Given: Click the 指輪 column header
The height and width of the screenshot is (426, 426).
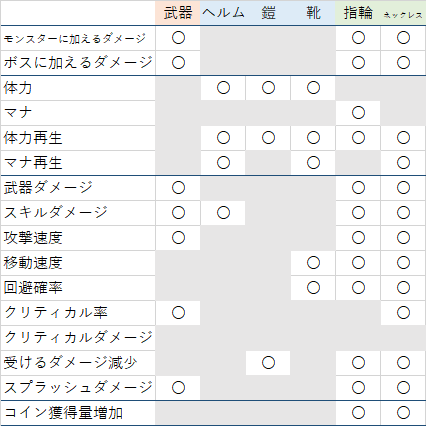Looking at the screenshot, I should pyautogui.click(x=358, y=13).
